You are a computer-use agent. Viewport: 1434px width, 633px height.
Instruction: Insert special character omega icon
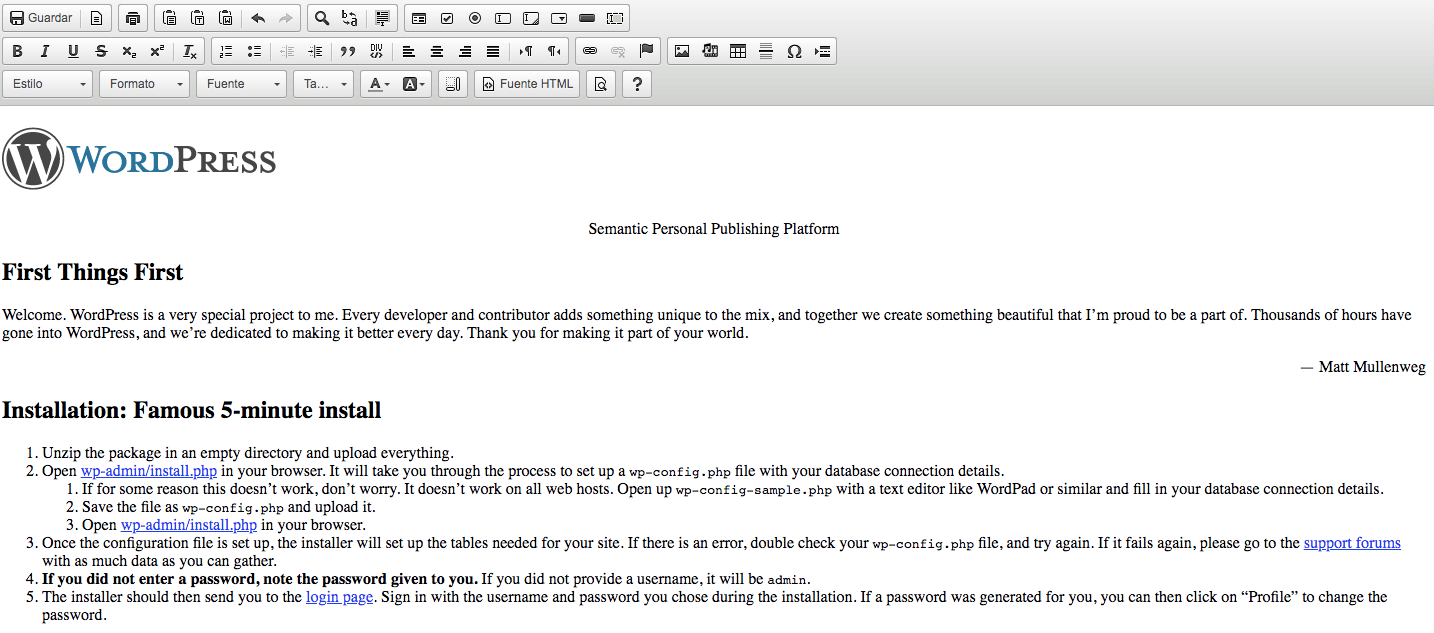point(794,51)
